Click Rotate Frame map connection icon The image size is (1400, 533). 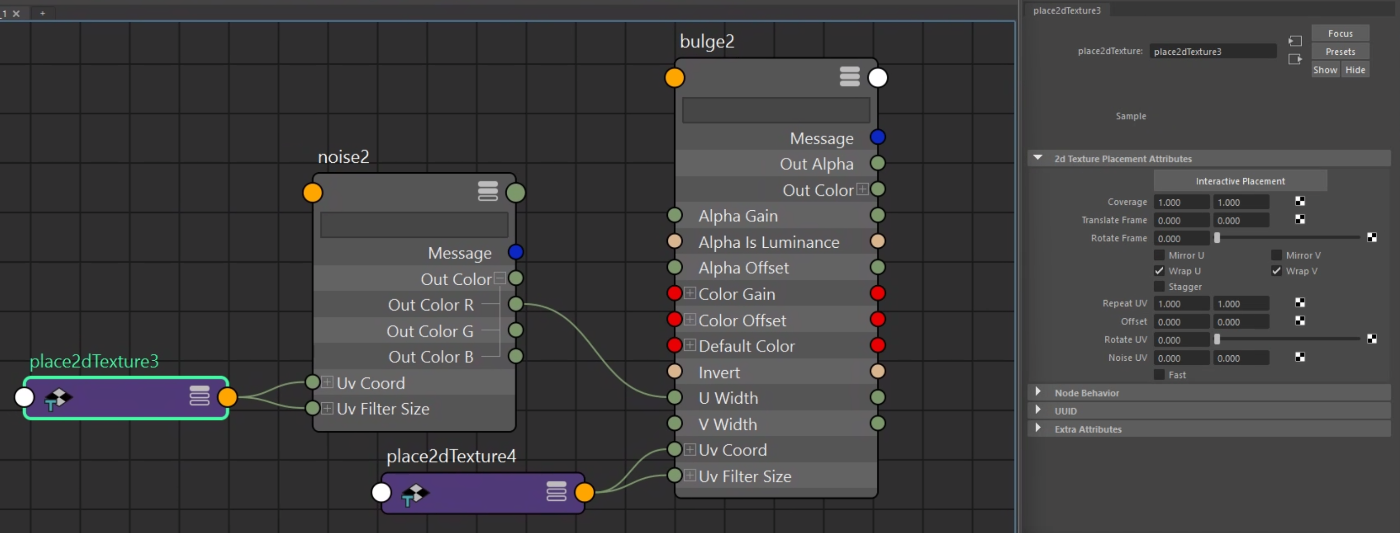click(x=1372, y=238)
